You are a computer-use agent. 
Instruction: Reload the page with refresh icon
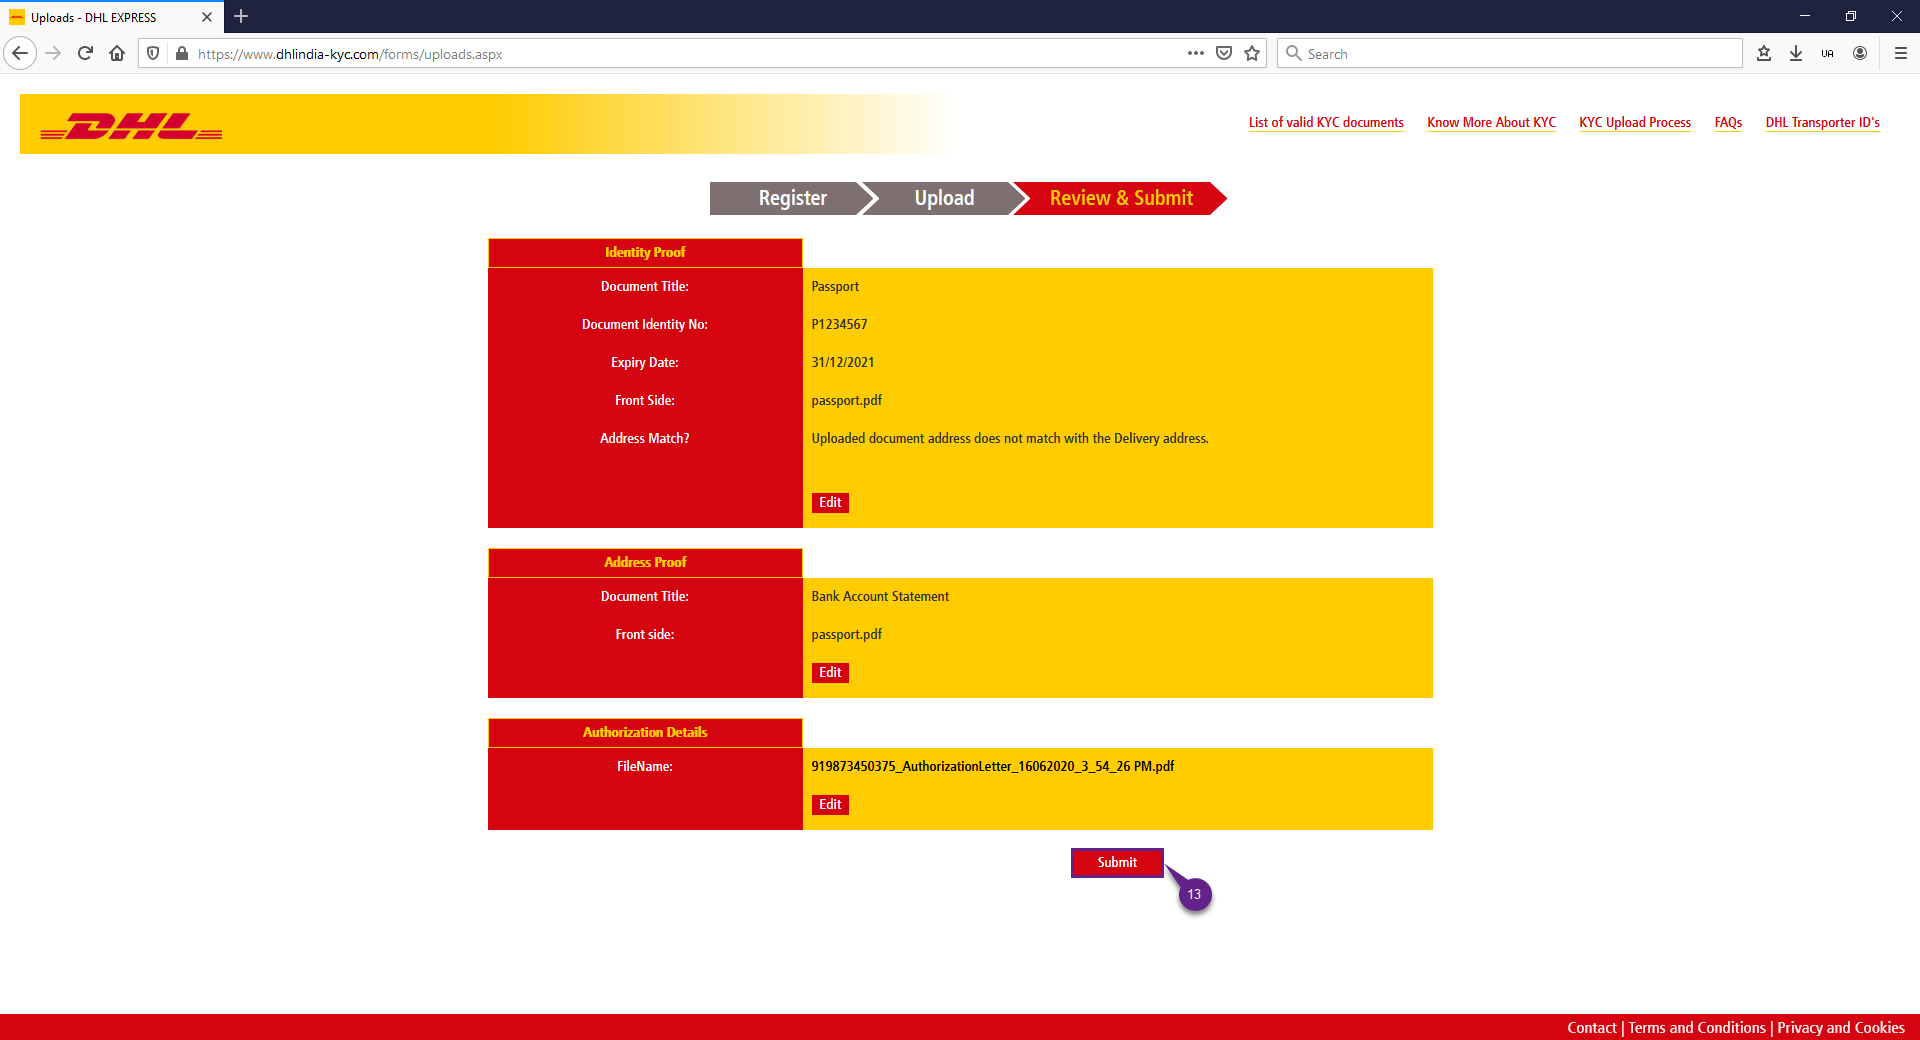[x=85, y=53]
